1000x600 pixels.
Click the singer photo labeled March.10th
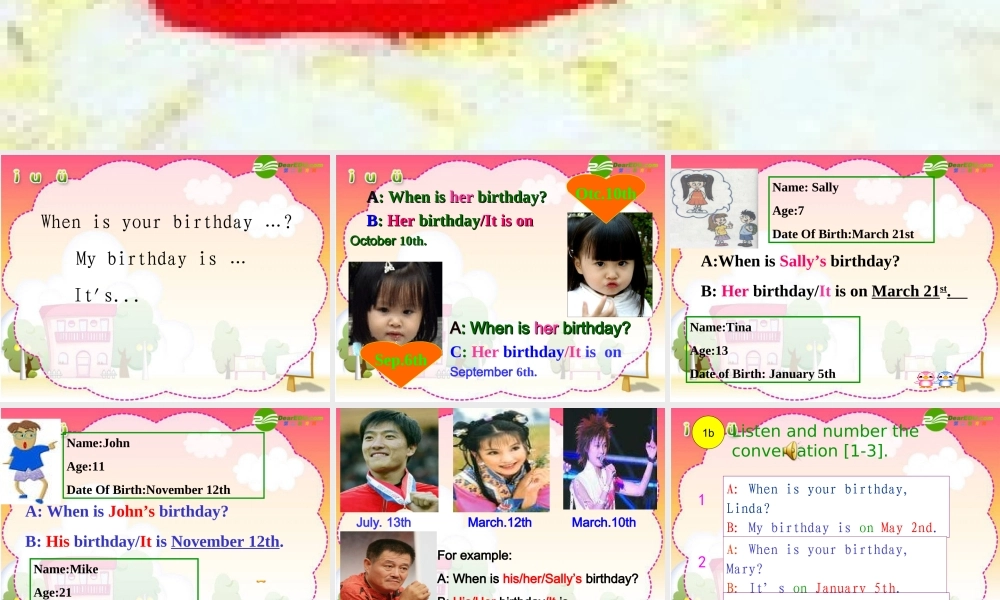coord(610,459)
